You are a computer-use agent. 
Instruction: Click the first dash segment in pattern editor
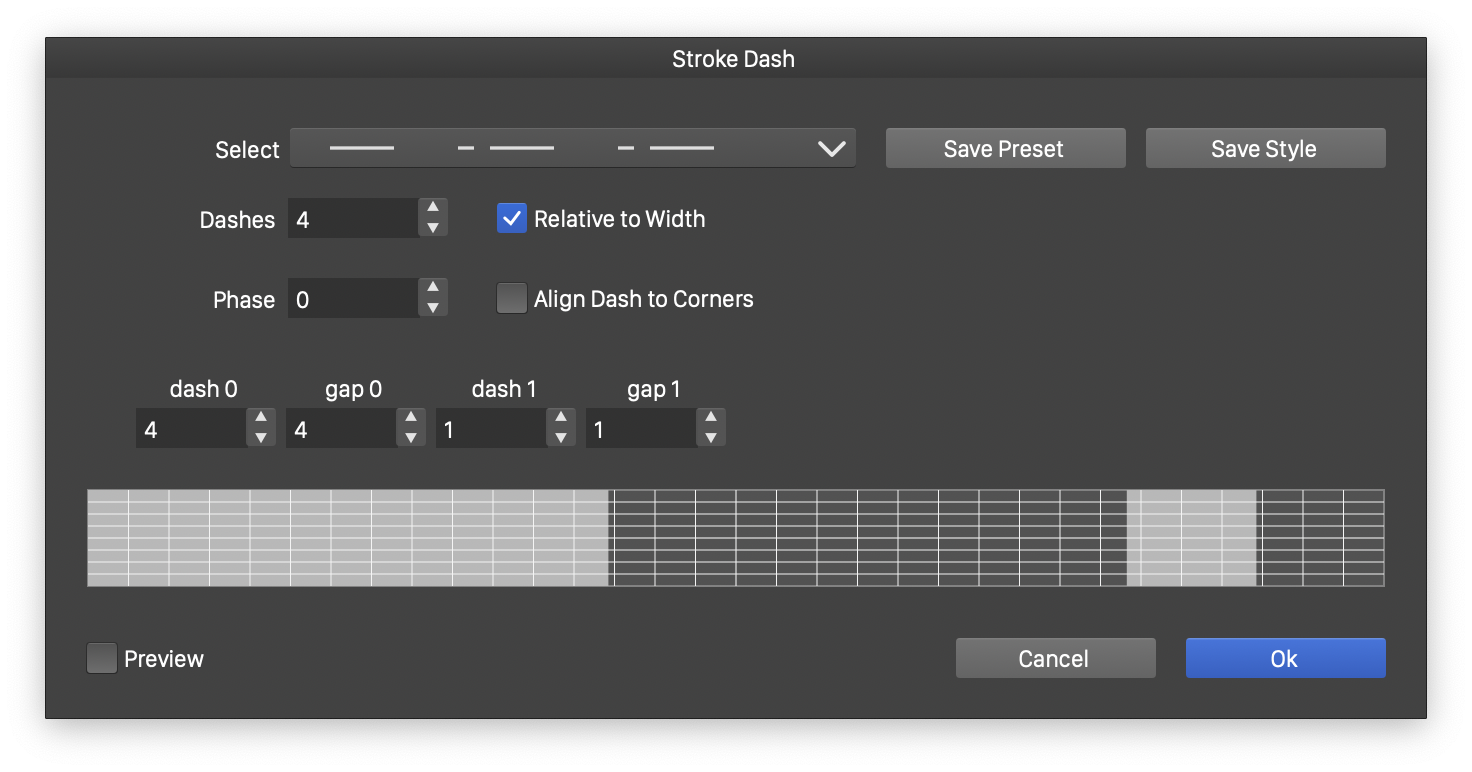(348, 537)
